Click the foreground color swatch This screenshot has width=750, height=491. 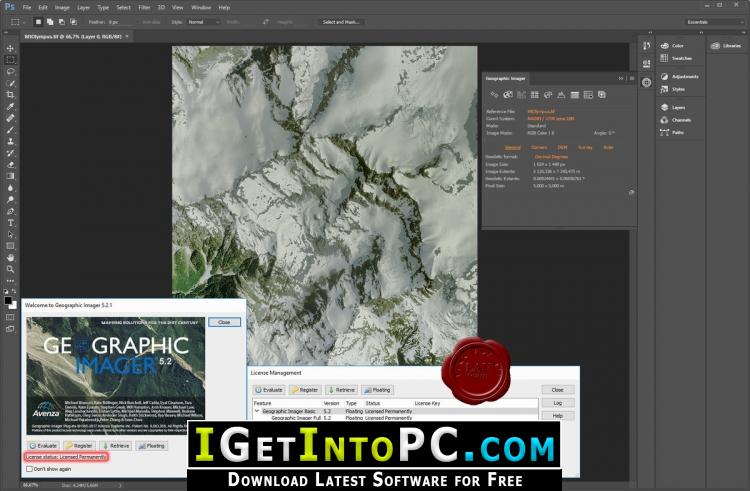(x=8, y=301)
